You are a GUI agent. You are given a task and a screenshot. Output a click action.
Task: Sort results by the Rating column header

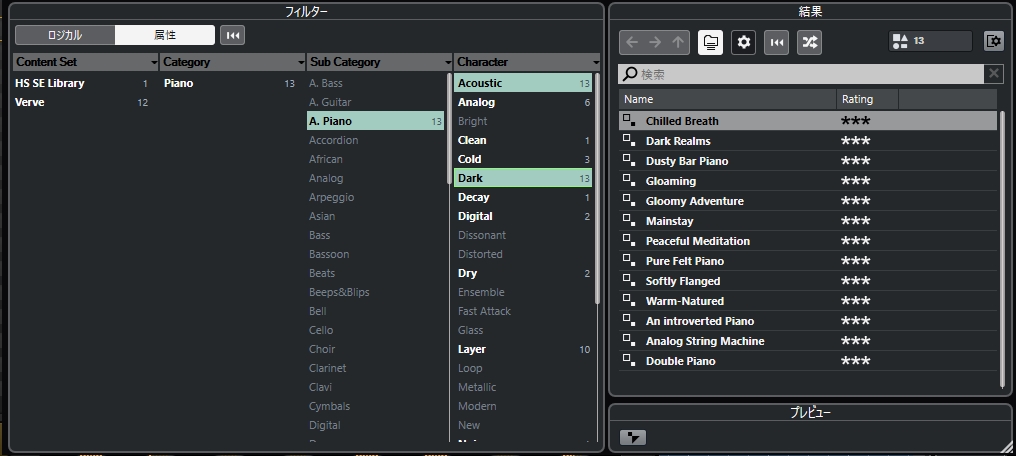point(866,99)
